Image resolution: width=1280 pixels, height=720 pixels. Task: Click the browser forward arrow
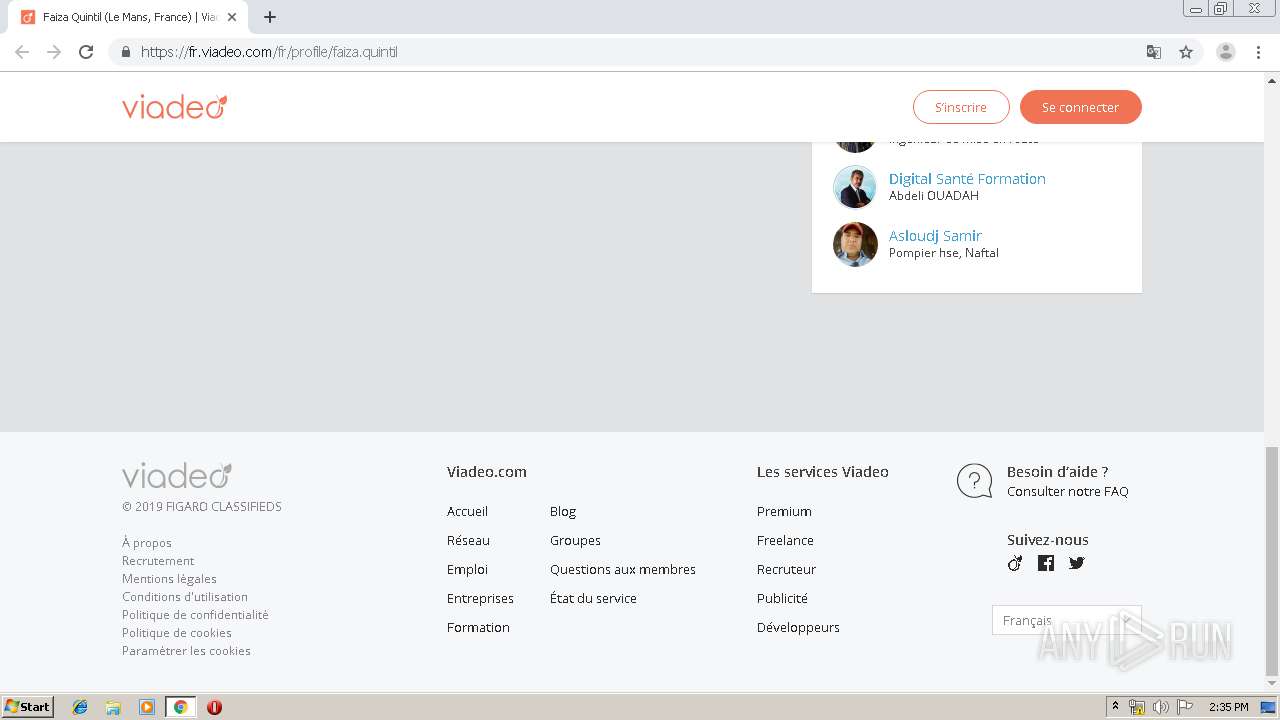coord(54,52)
